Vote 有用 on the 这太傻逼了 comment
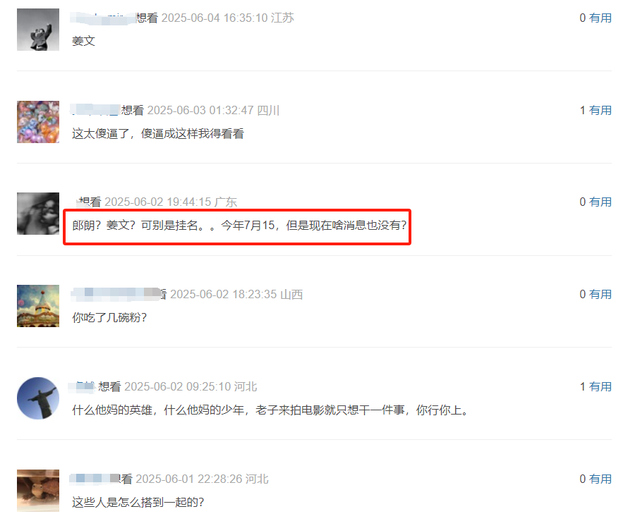Screen dimensions: 640x521 (600, 110)
